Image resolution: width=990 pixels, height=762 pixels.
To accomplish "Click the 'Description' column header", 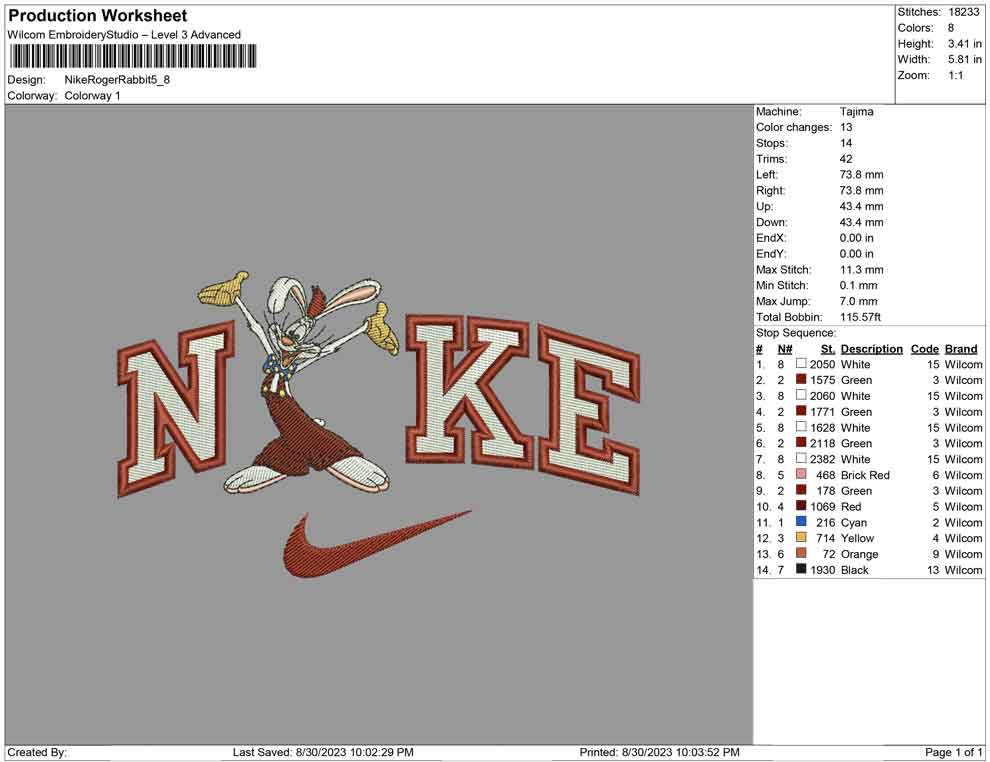I will point(871,348).
